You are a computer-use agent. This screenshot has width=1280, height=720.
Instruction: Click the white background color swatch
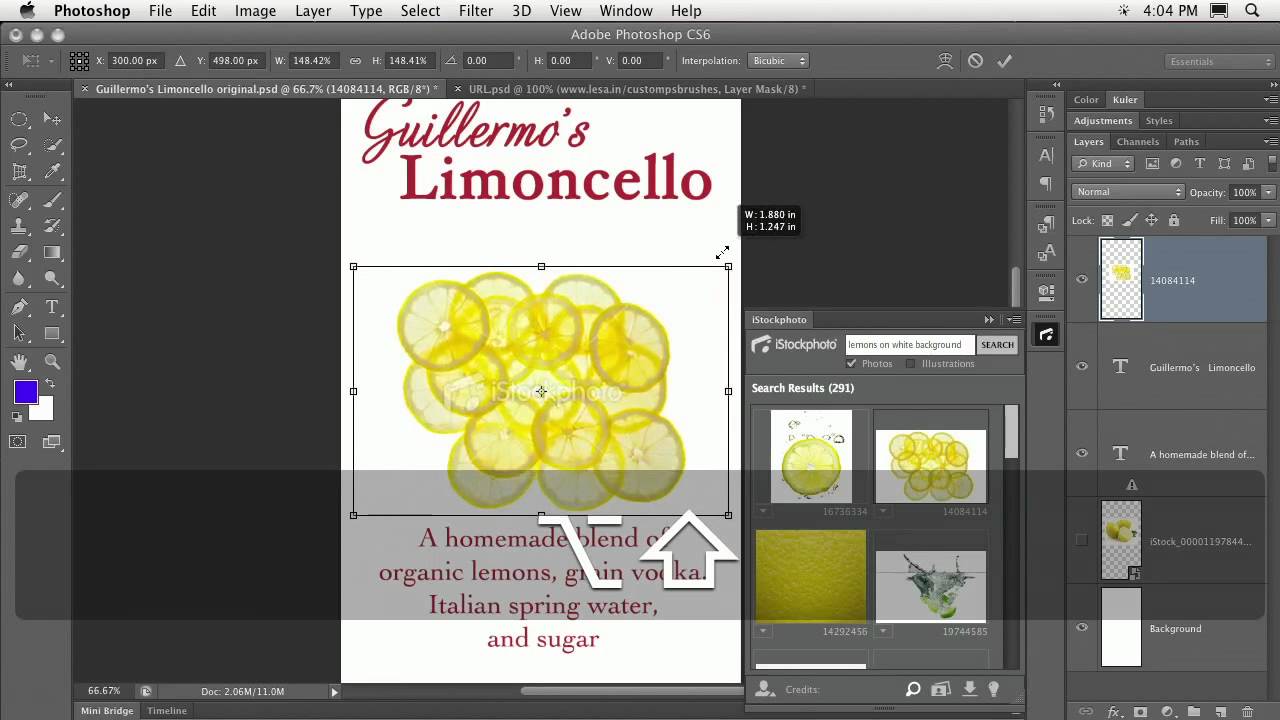tap(44, 411)
